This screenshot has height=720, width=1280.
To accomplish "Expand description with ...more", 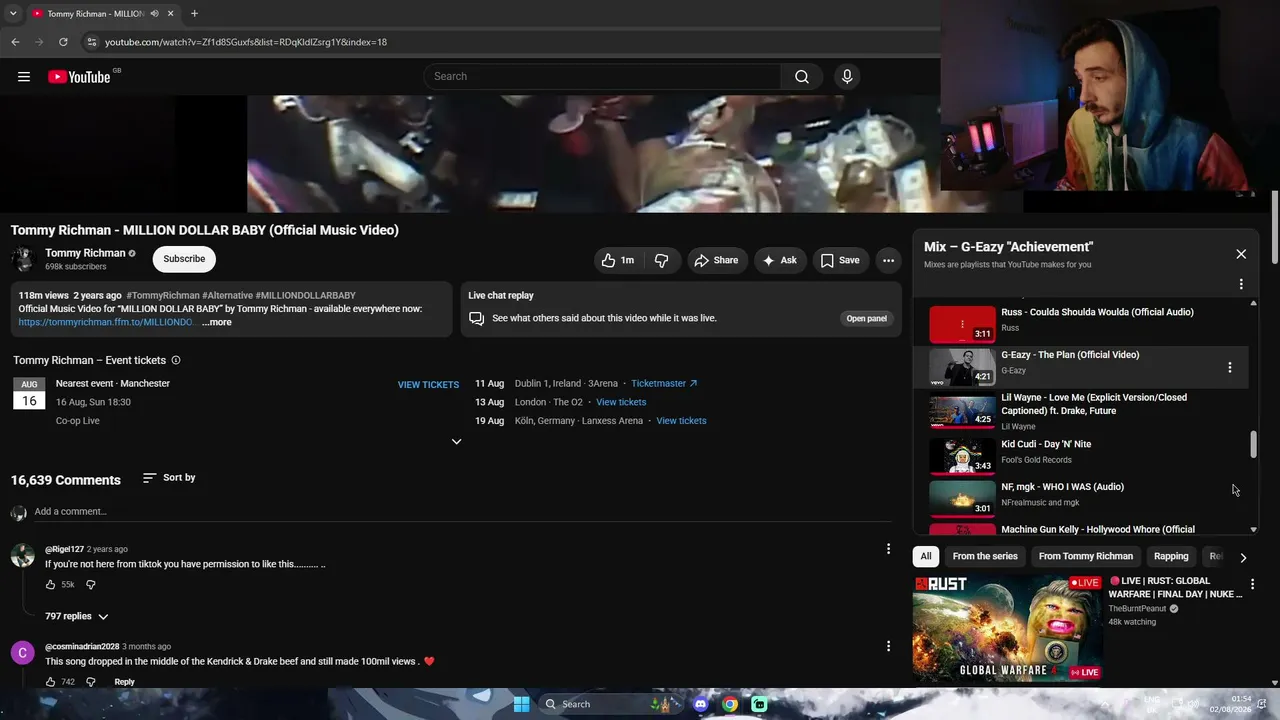I will click(x=217, y=322).
